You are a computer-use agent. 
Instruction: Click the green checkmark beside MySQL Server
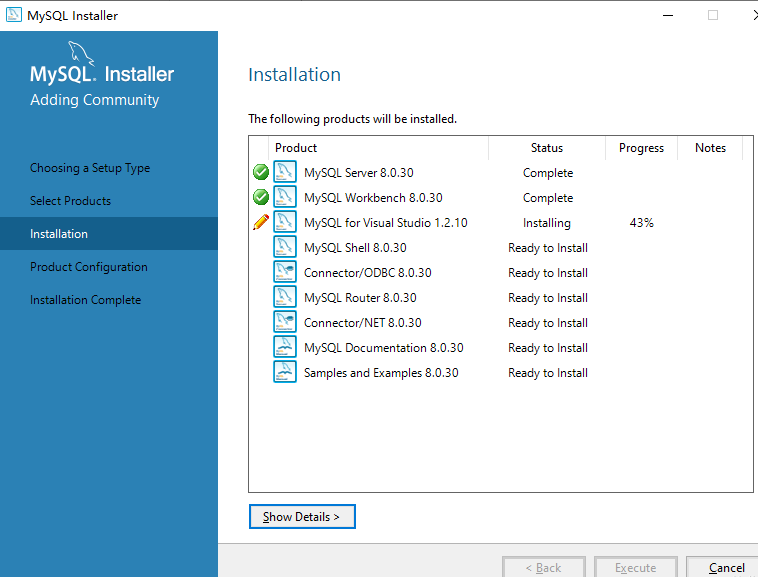261,172
